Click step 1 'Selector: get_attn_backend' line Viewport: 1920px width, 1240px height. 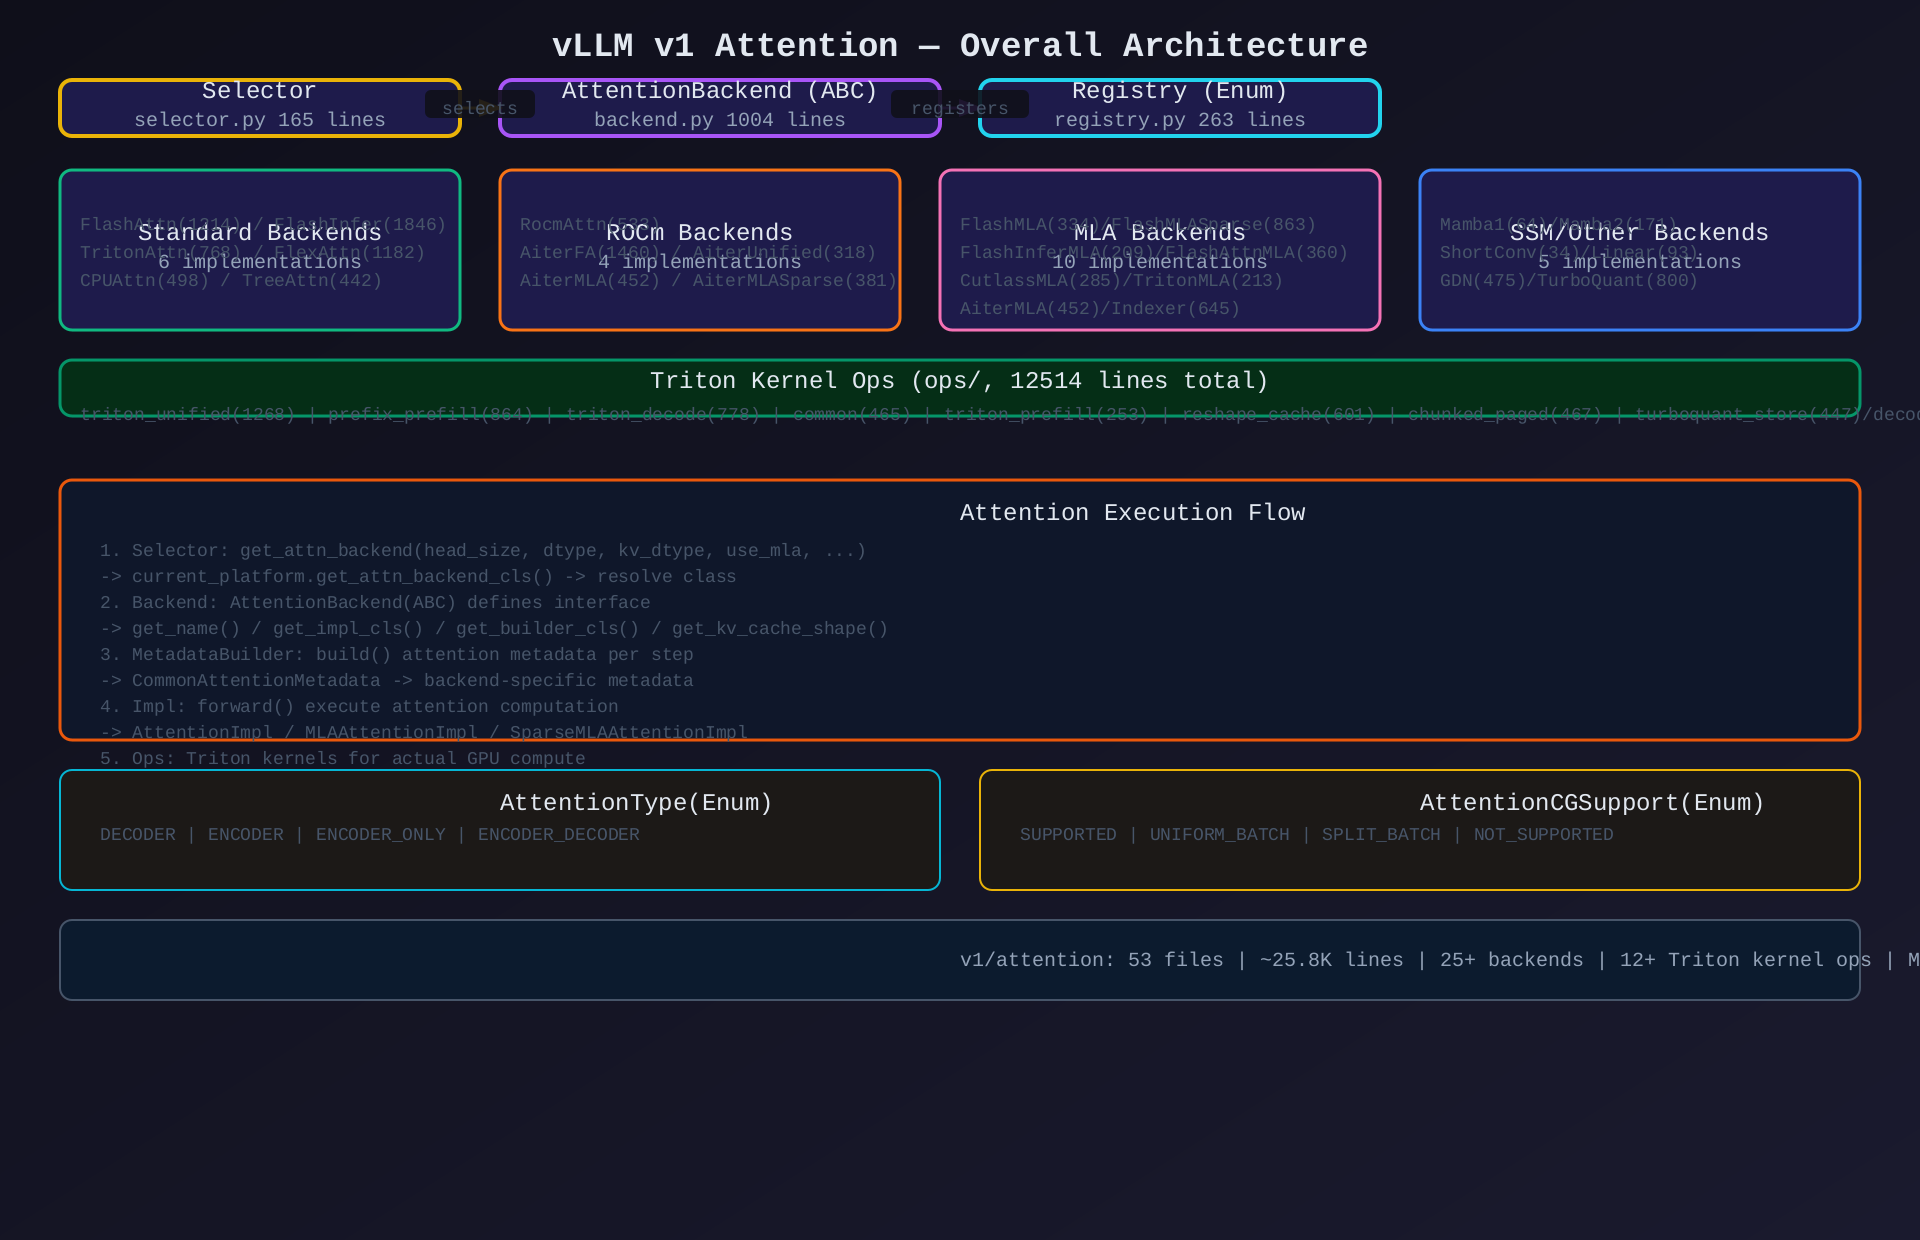pos(483,551)
